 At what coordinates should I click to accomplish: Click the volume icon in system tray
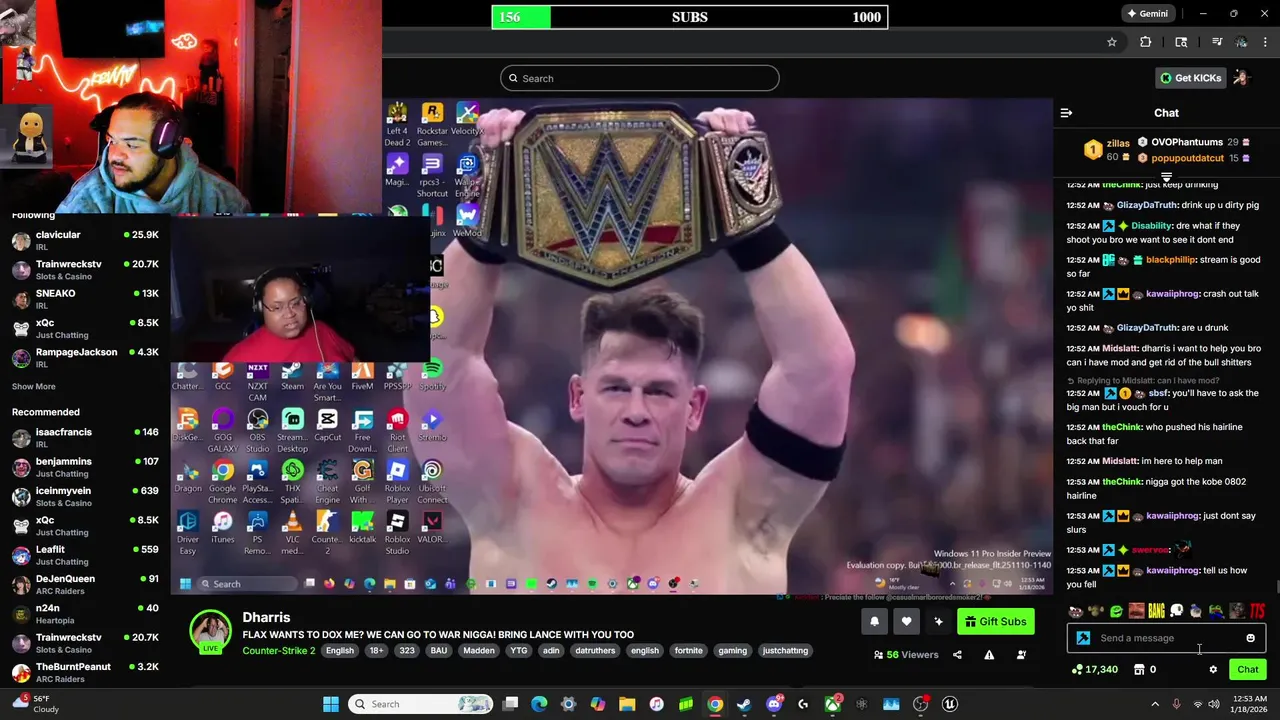coord(1213,704)
